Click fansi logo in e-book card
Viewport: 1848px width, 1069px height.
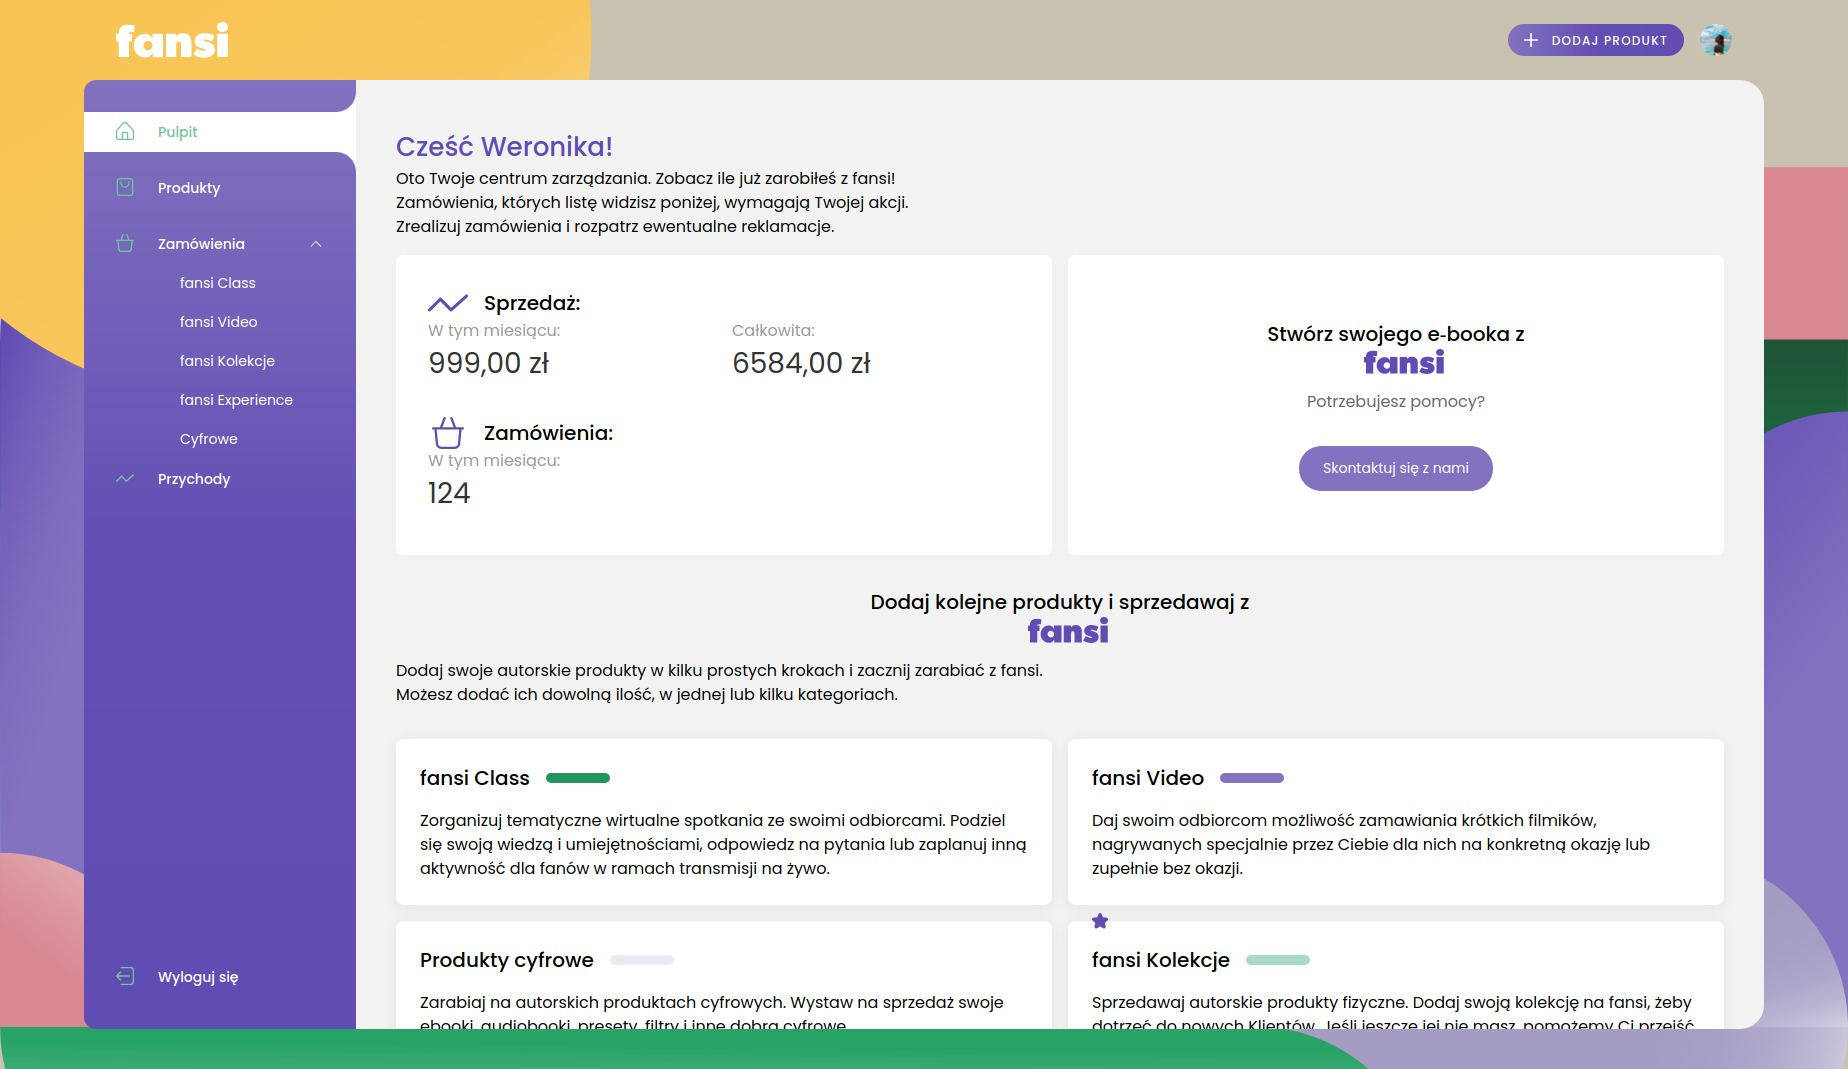[1404, 362]
